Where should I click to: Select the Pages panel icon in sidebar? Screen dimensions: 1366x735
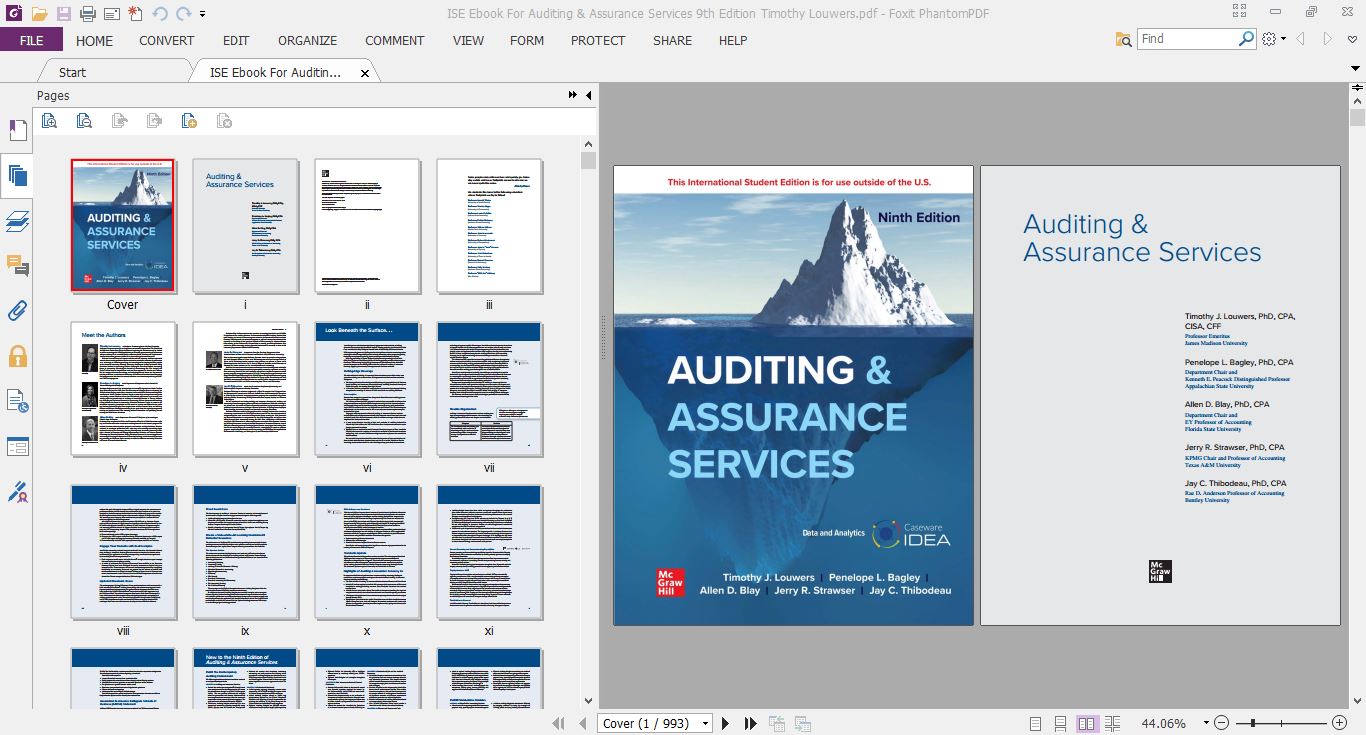(17, 176)
